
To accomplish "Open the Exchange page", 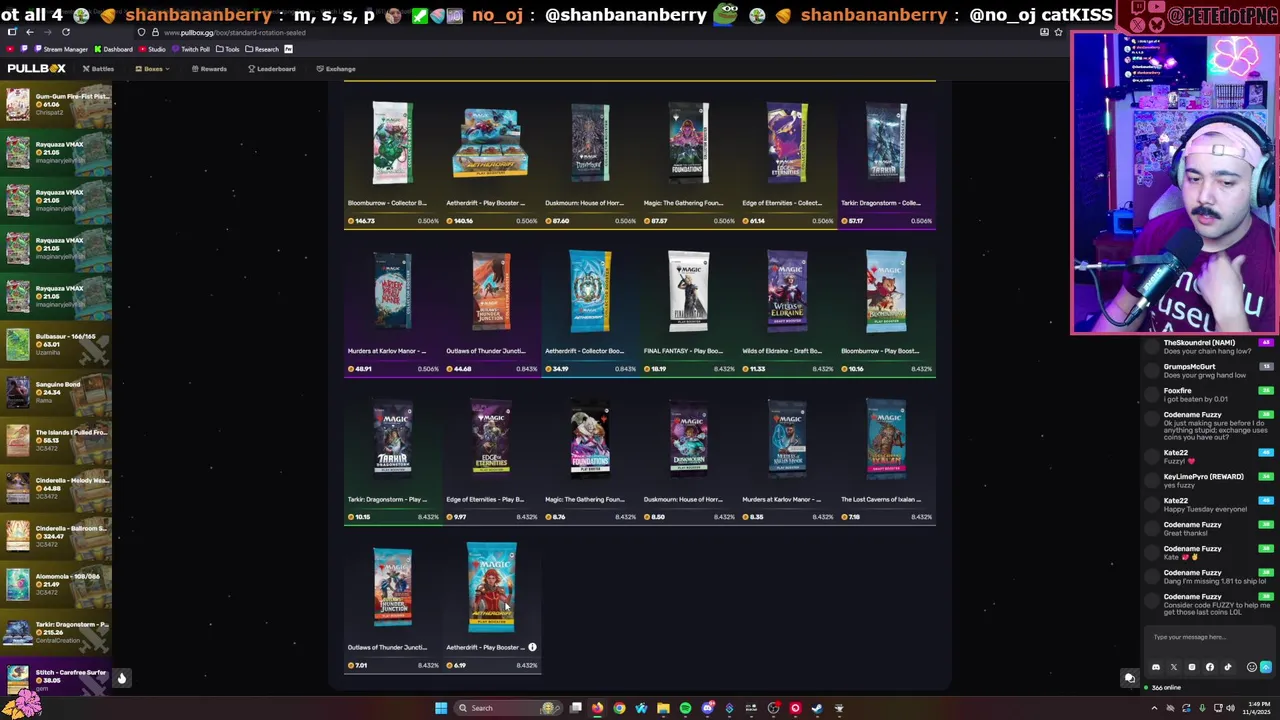I will 336,69.
